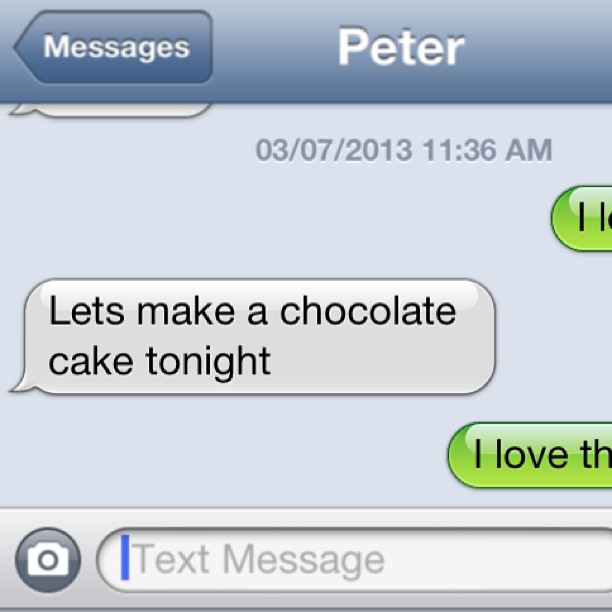Image resolution: width=612 pixels, height=612 pixels.
Task: Click the blue text cursor in message field
Action: (x=125, y=557)
